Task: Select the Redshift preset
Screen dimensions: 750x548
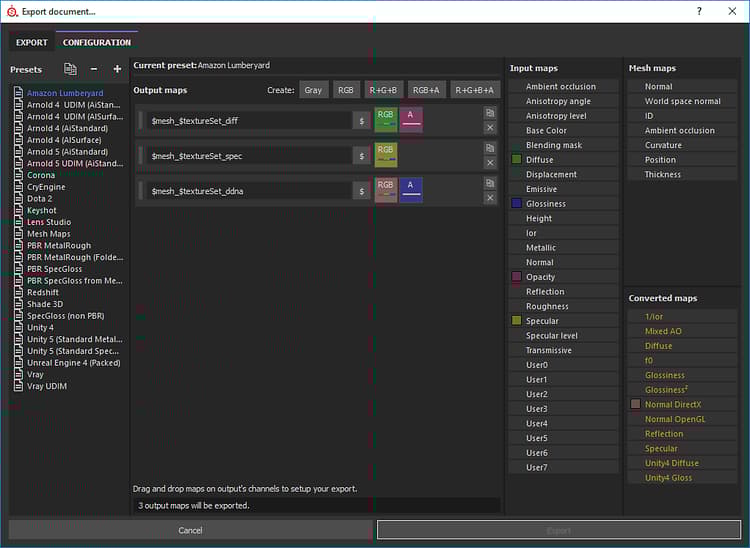Action: (43, 292)
